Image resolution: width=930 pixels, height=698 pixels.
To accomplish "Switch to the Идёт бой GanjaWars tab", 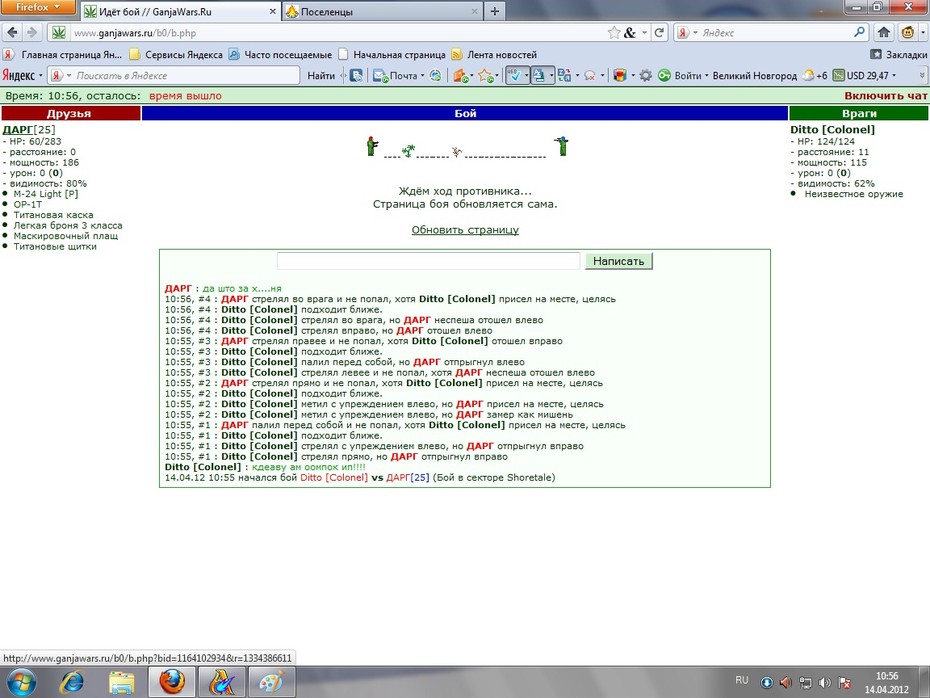I will [180, 11].
